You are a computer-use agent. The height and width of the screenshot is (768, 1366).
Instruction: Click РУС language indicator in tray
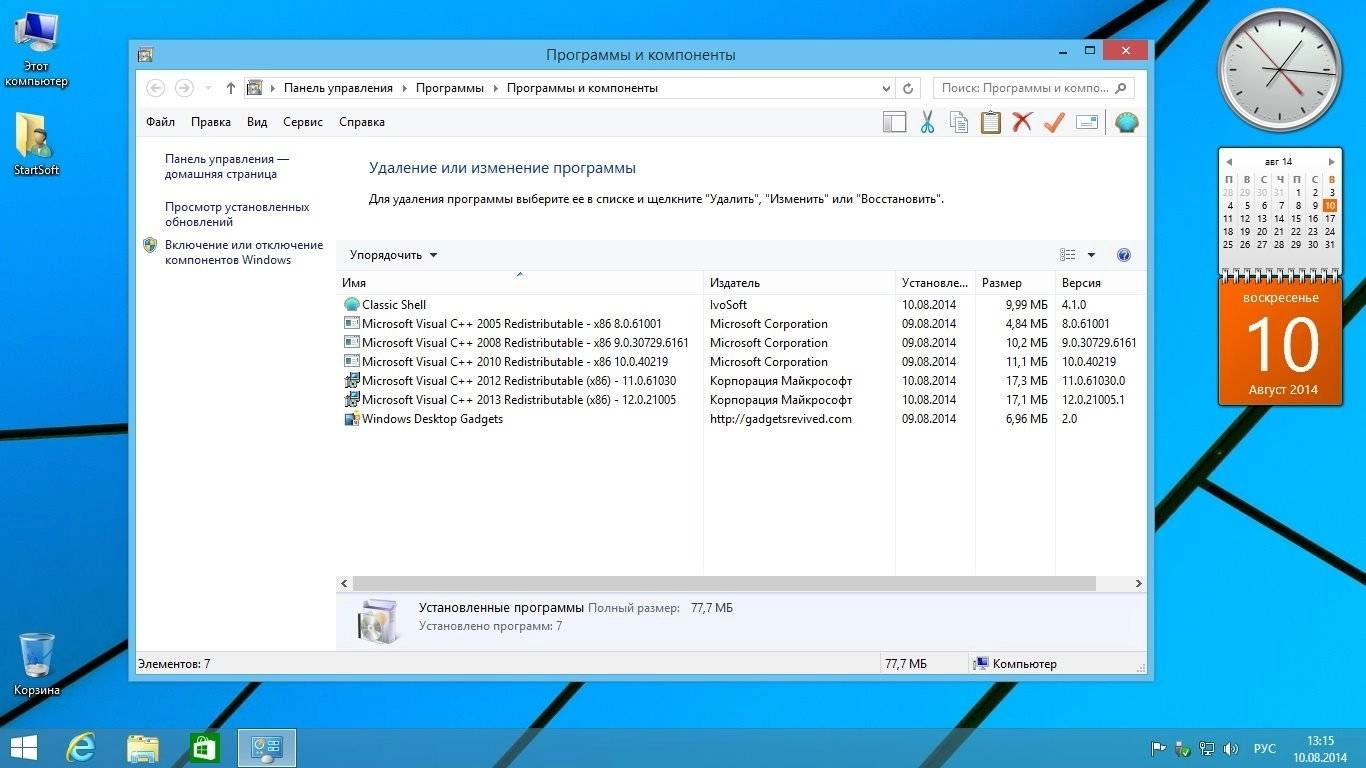(1264, 748)
